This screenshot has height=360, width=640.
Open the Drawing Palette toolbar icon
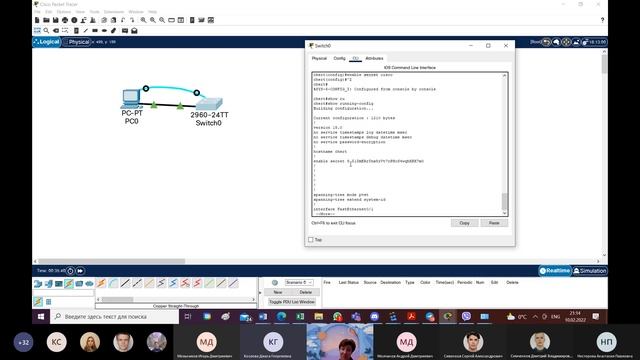171,20
